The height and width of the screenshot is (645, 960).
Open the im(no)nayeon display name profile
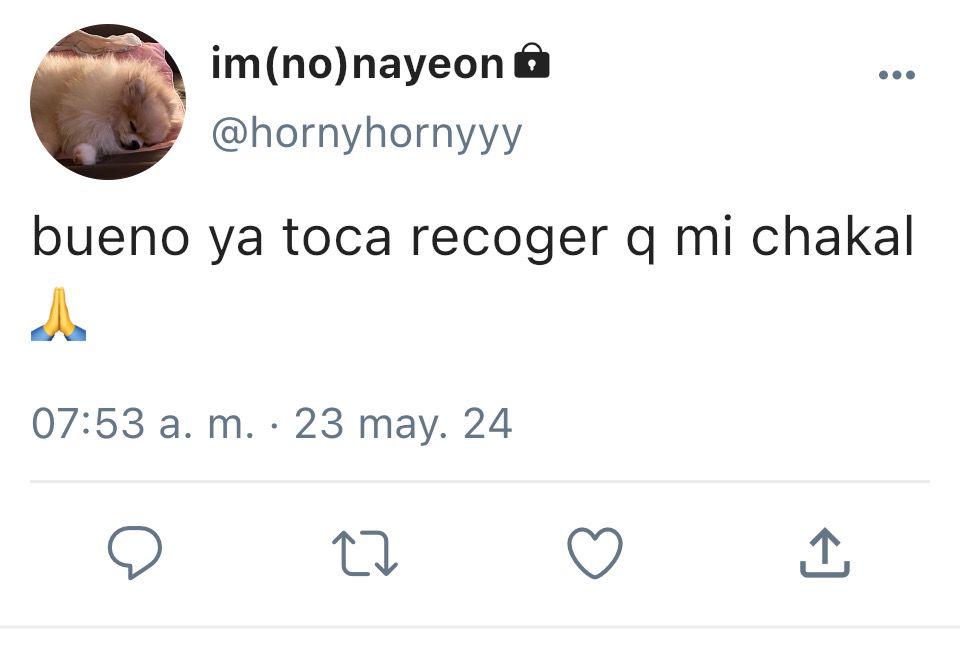click(x=358, y=64)
